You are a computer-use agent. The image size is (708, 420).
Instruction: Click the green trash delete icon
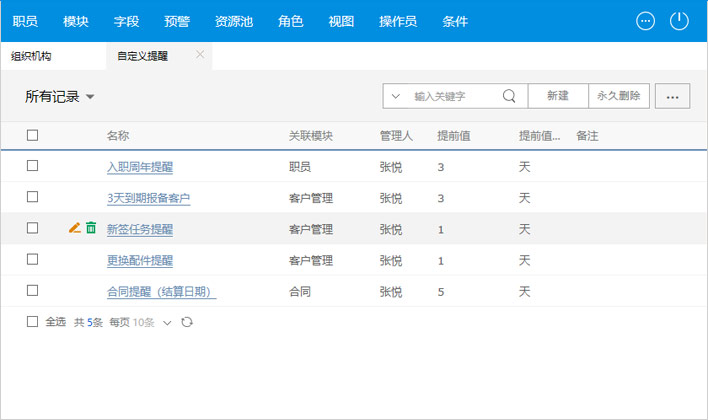pyautogui.click(x=91, y=228)
